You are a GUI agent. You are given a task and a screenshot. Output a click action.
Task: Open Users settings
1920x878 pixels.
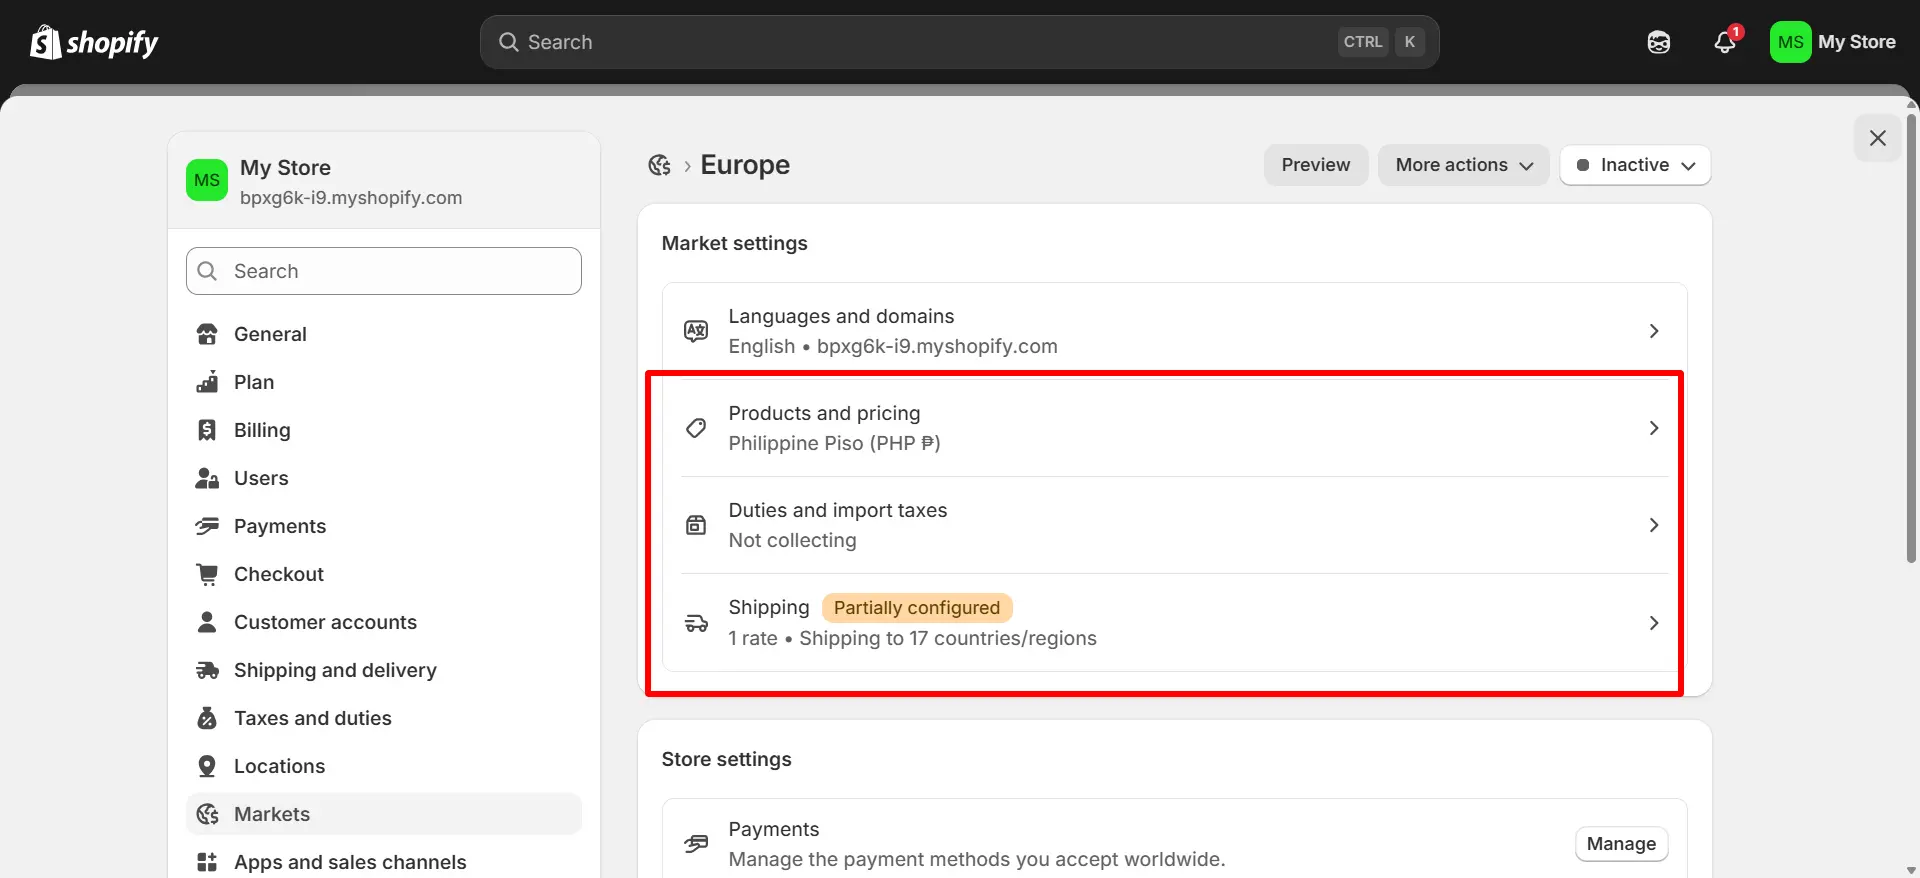(x=384, y=478)
